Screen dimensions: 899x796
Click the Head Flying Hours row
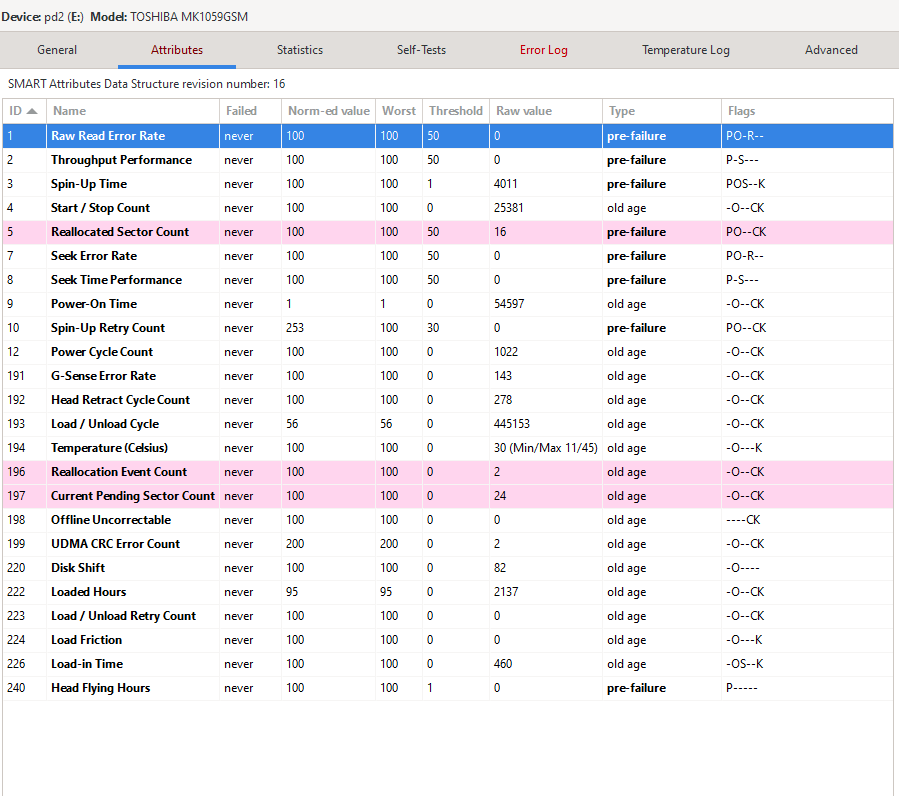(x=100, y=688)
